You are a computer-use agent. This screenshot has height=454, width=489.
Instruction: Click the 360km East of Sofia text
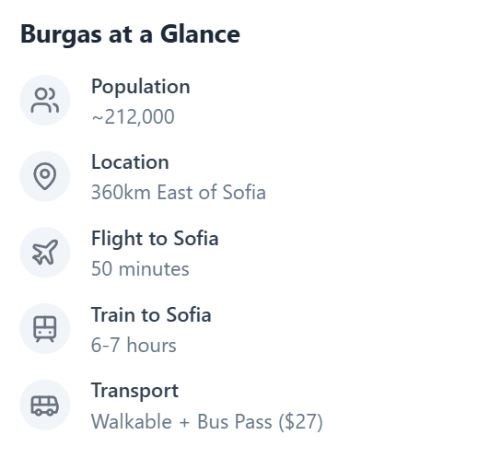pos(179,192)
